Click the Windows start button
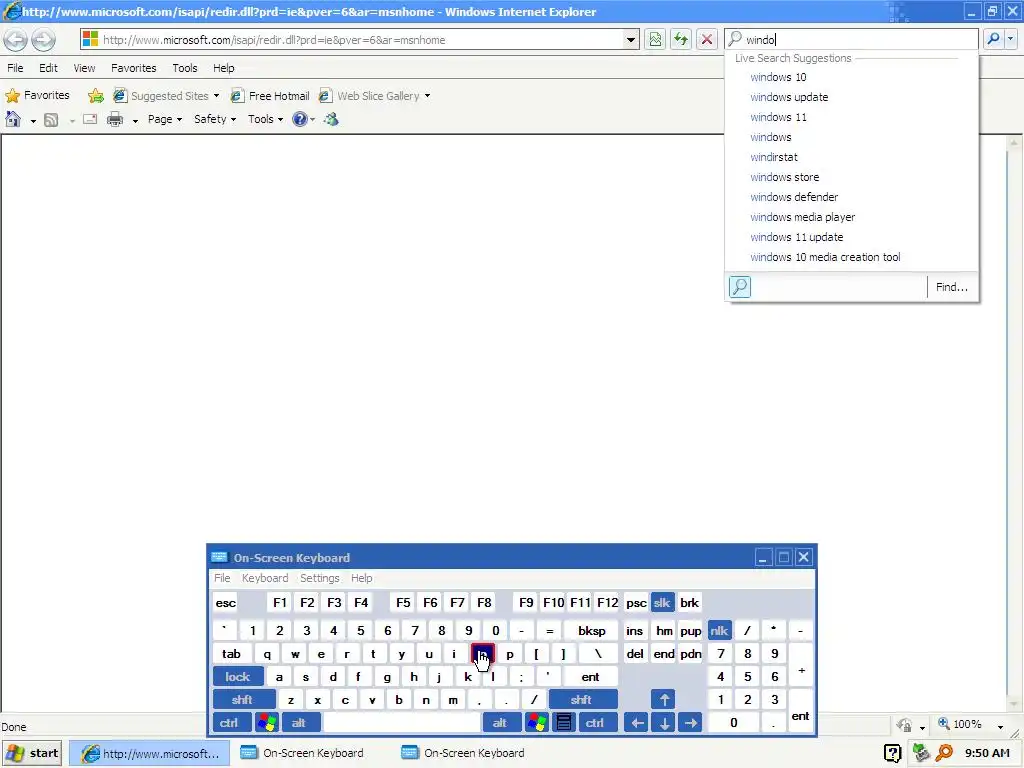 (x=33, y=754)
